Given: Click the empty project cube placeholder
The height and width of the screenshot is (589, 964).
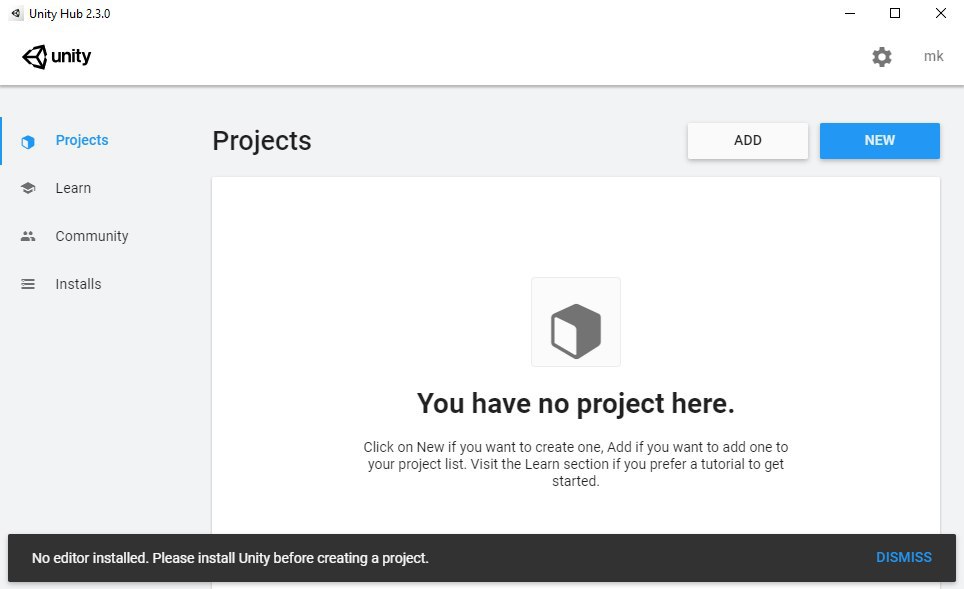Looking at the screenshot, I should [x=575, y=322].
